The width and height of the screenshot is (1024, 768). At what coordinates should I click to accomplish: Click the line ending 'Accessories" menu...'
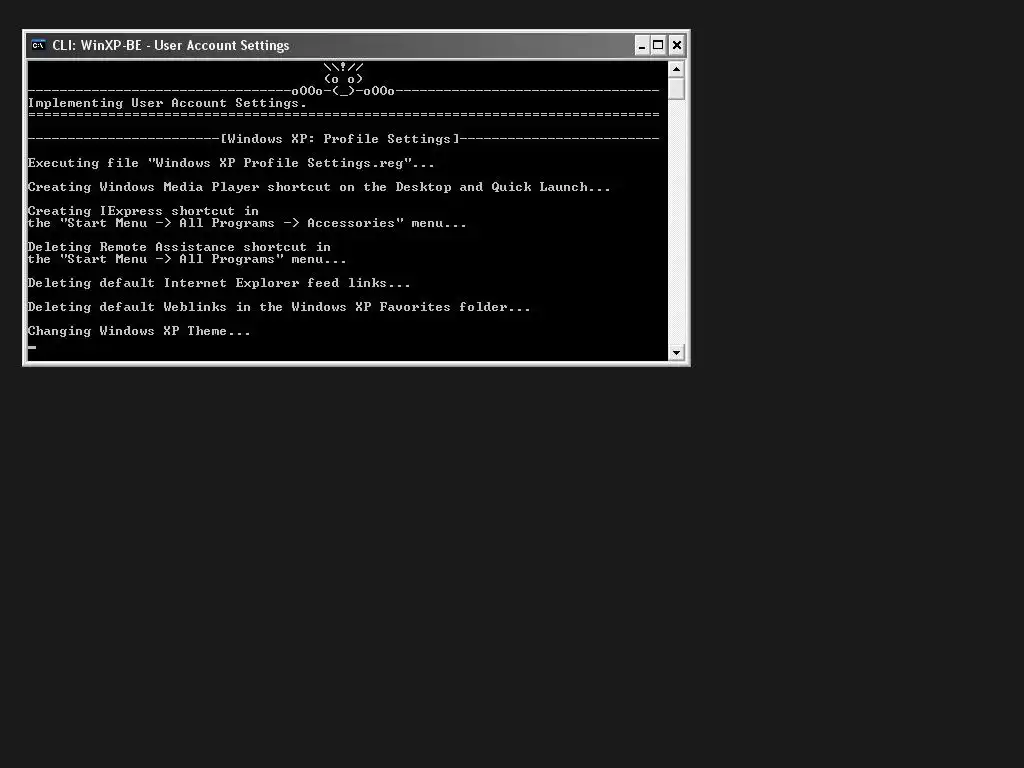click(248, 223)
